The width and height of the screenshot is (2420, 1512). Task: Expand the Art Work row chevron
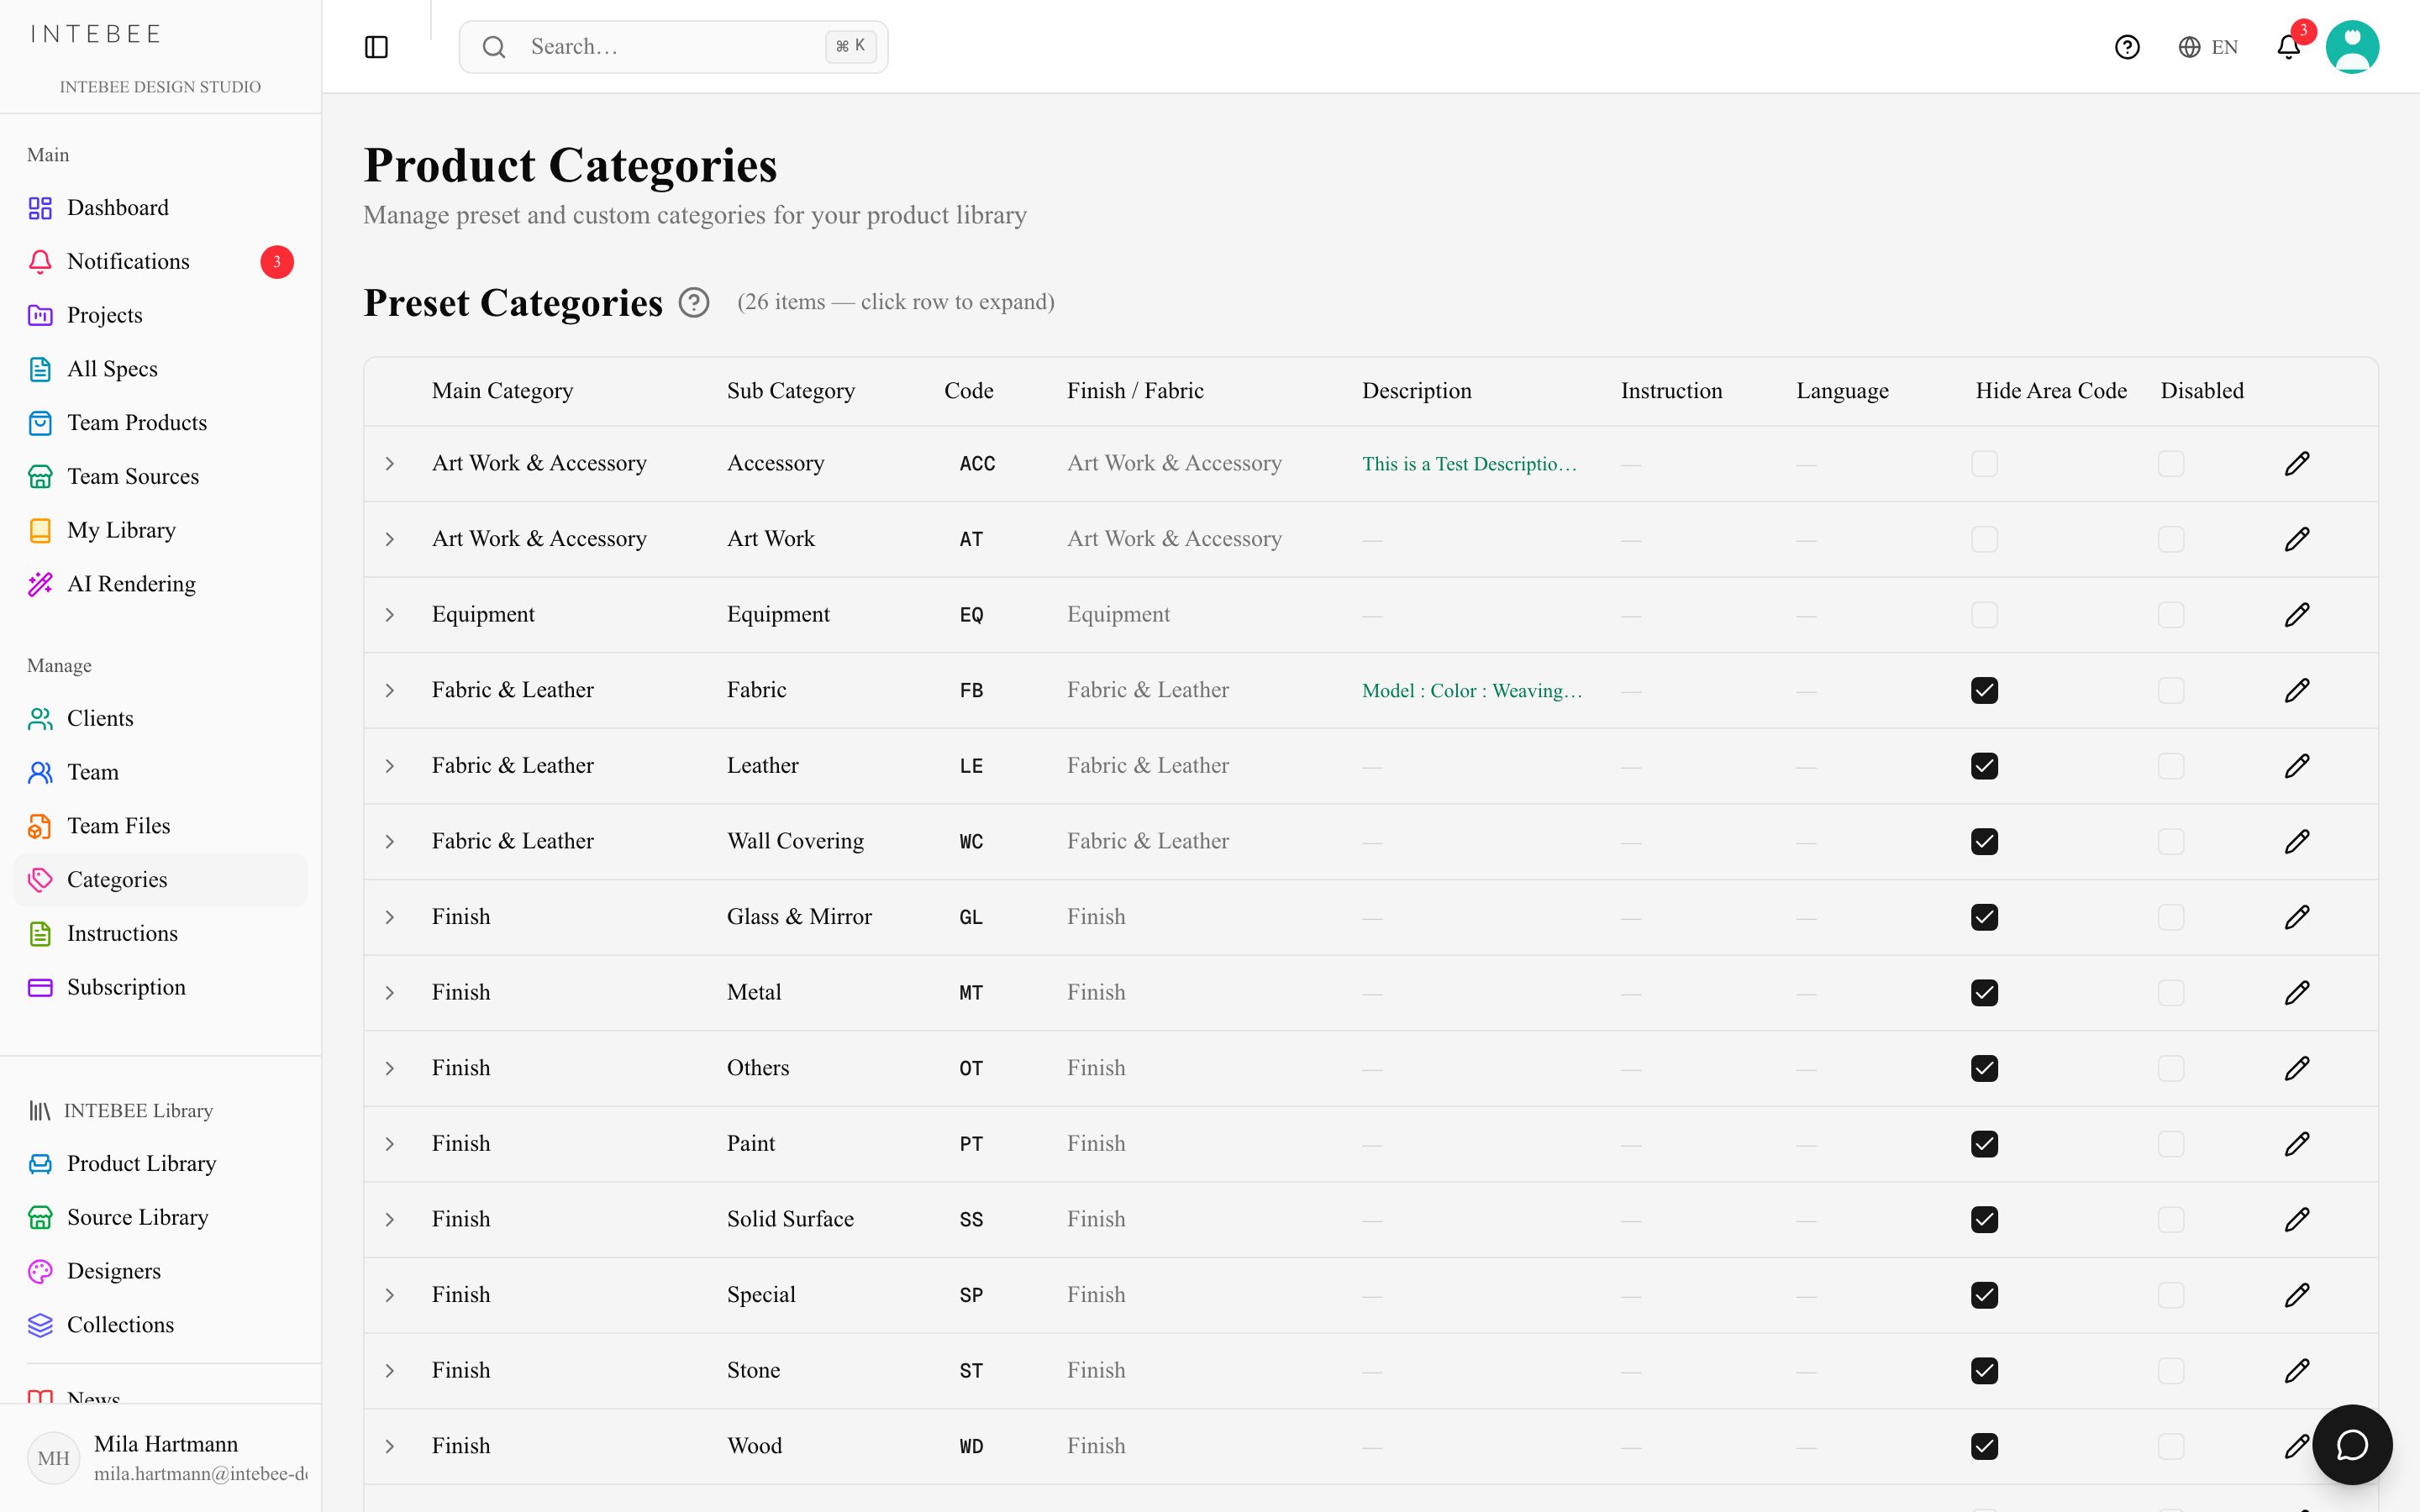coord(390,539)
